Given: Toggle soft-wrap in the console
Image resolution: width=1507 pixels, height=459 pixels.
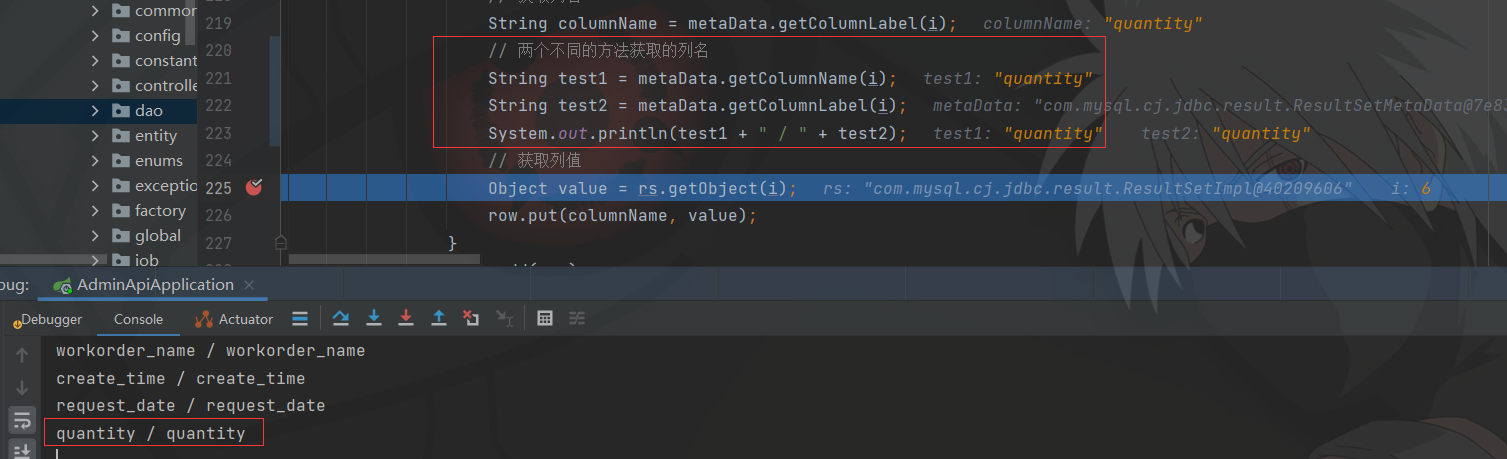Looking at the screenshot, I should (22, 420).
